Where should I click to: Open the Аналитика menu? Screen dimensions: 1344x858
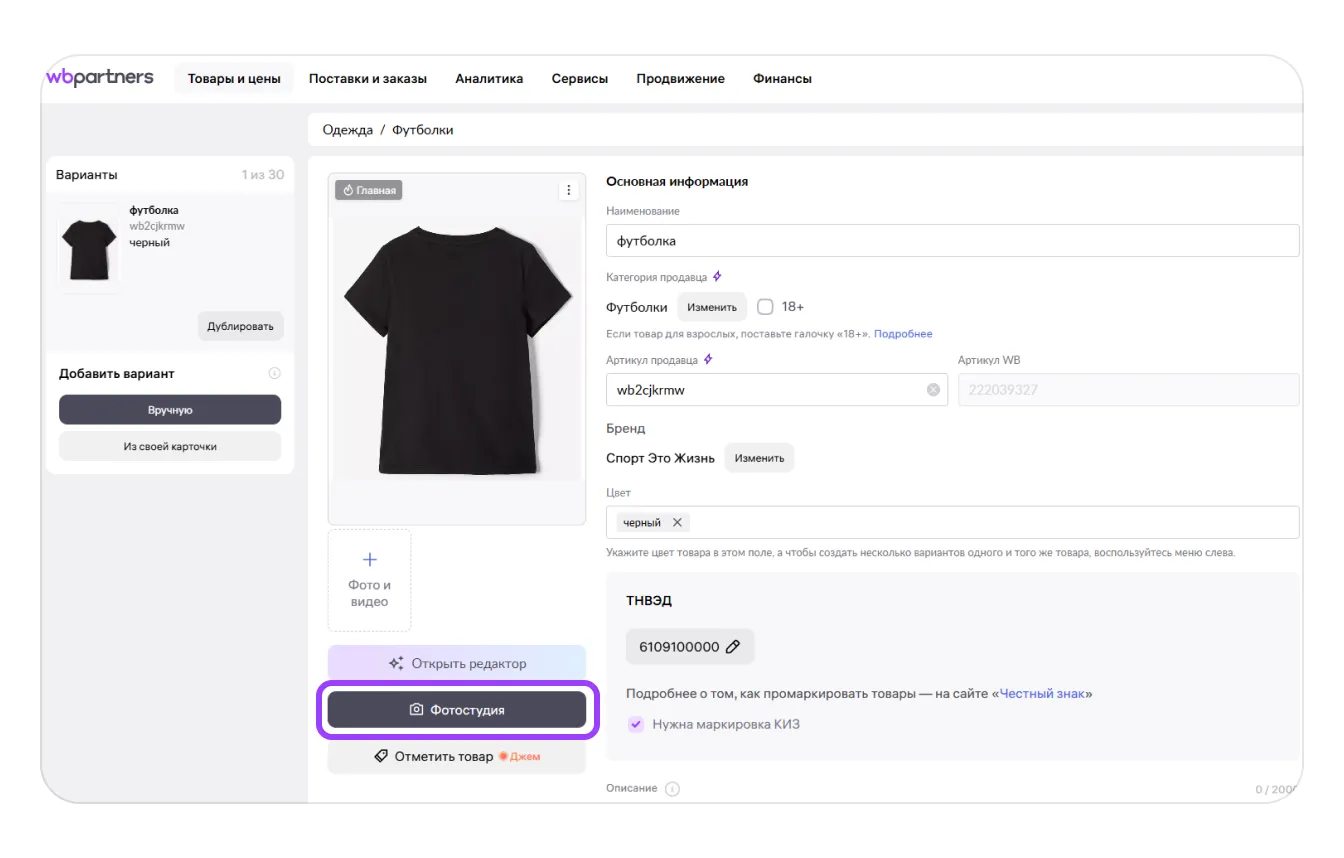[489, 79]
